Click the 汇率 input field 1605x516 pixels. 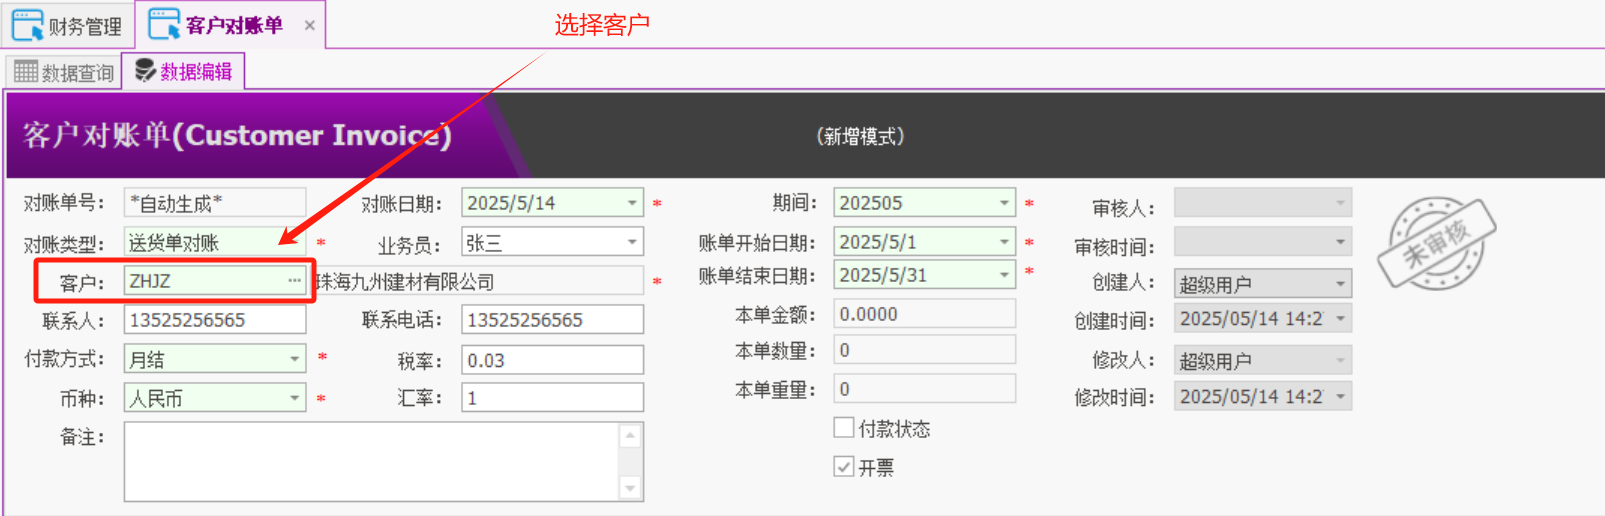pyautogui.click(x=552, y=398)
